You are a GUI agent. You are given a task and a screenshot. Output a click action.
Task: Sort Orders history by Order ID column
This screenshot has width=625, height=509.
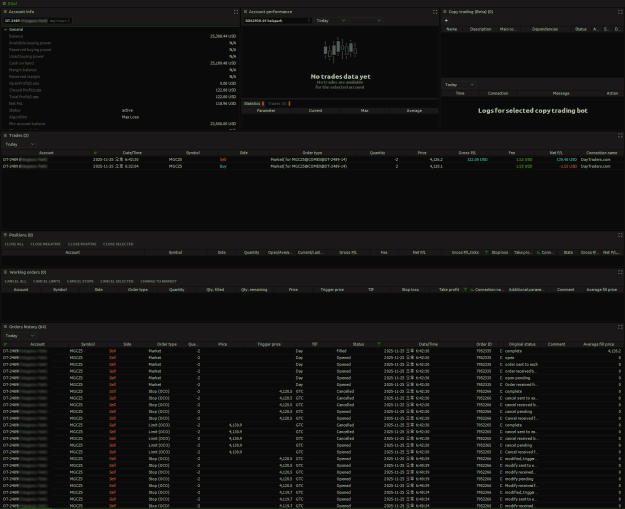(x=484, y=344)
